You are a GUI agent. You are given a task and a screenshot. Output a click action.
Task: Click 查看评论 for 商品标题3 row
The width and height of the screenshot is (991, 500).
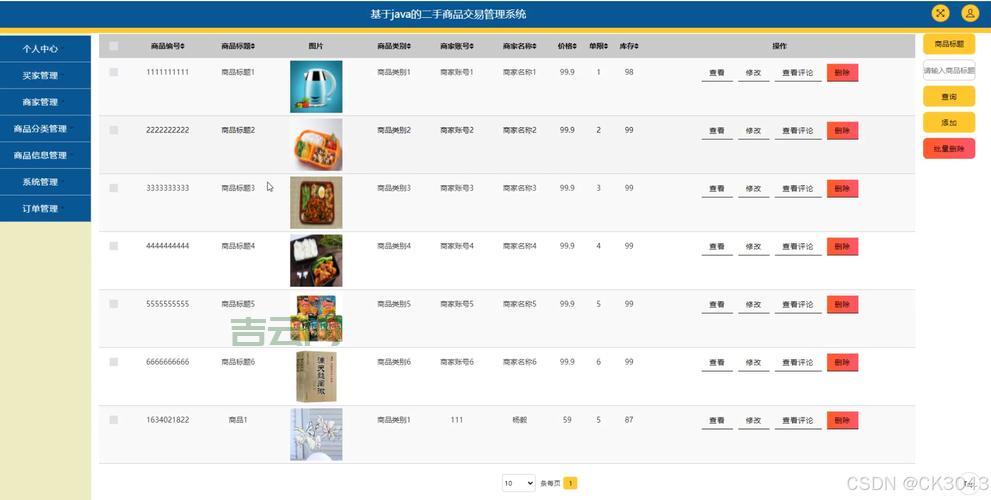[x=798, y=189]
